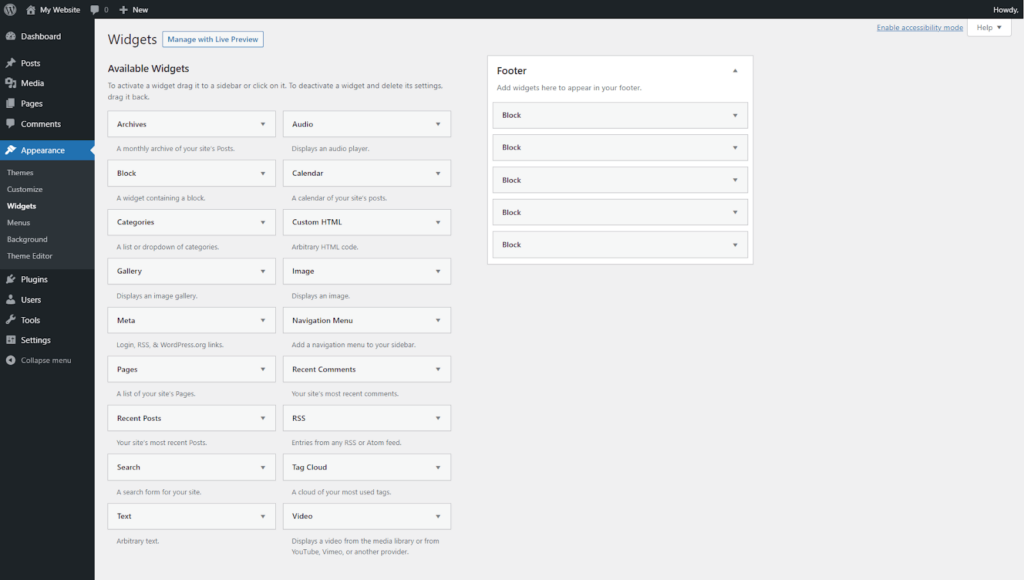Expand the Custom HTML widget arrow
The image size is (1024, 580).
438,222
